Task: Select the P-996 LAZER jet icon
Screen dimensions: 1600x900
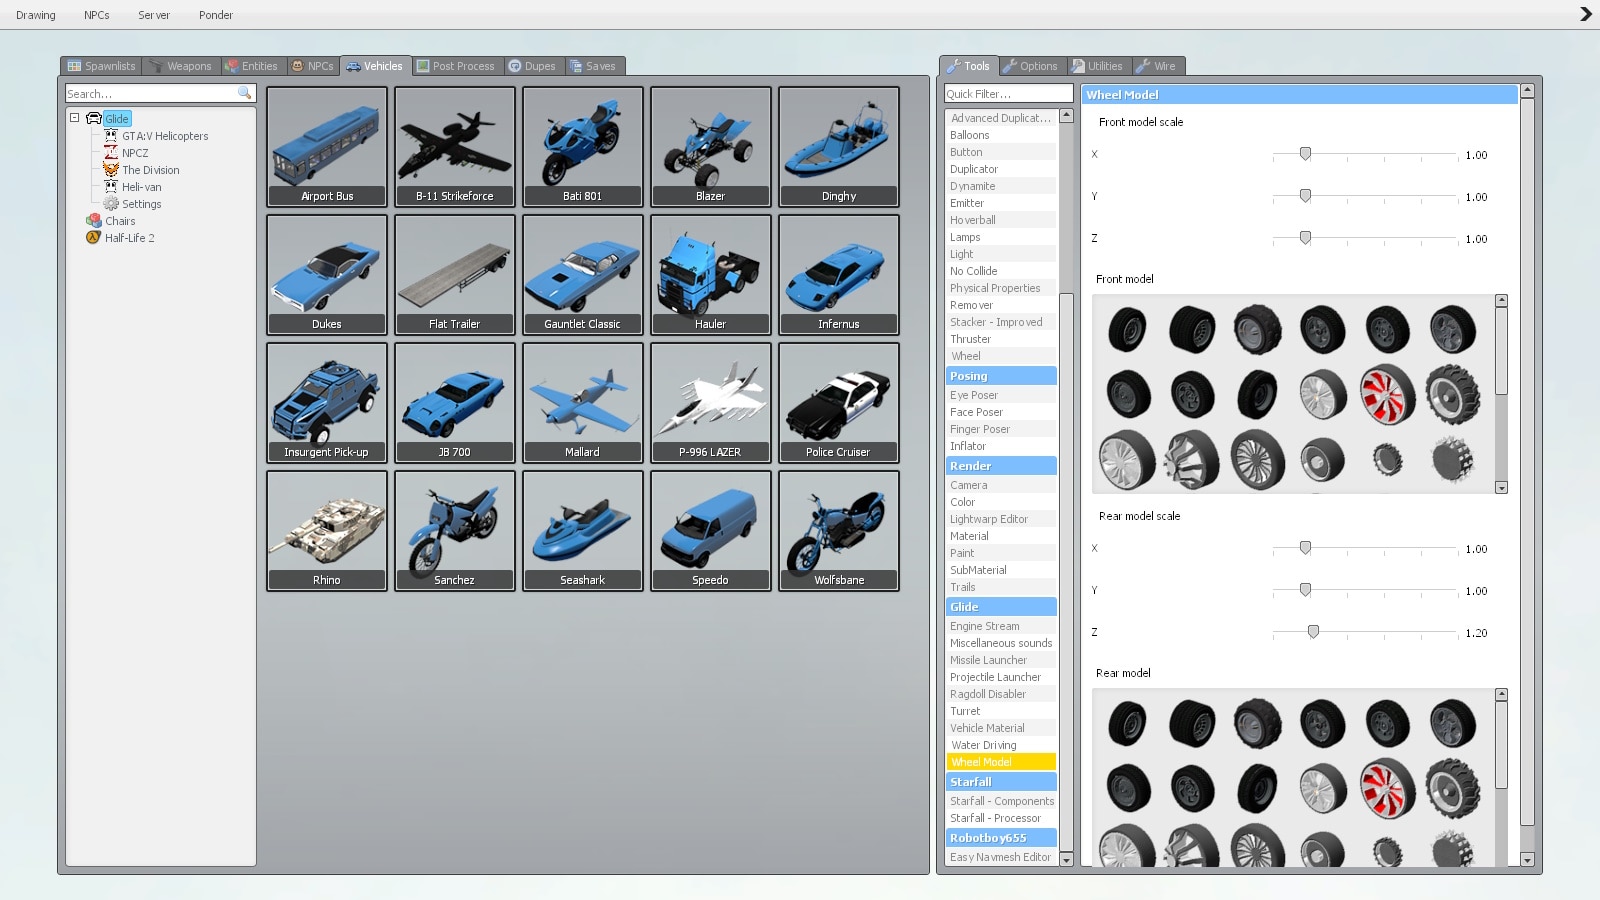Action: coord(710,402)
